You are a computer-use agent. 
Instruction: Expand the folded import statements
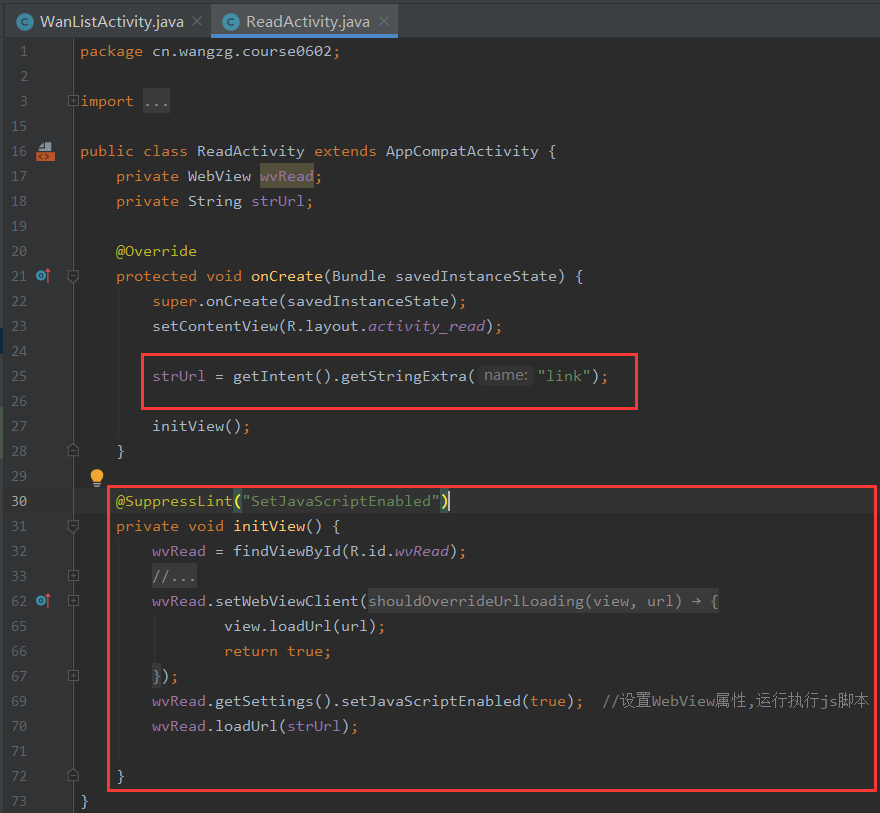point(73,100)
